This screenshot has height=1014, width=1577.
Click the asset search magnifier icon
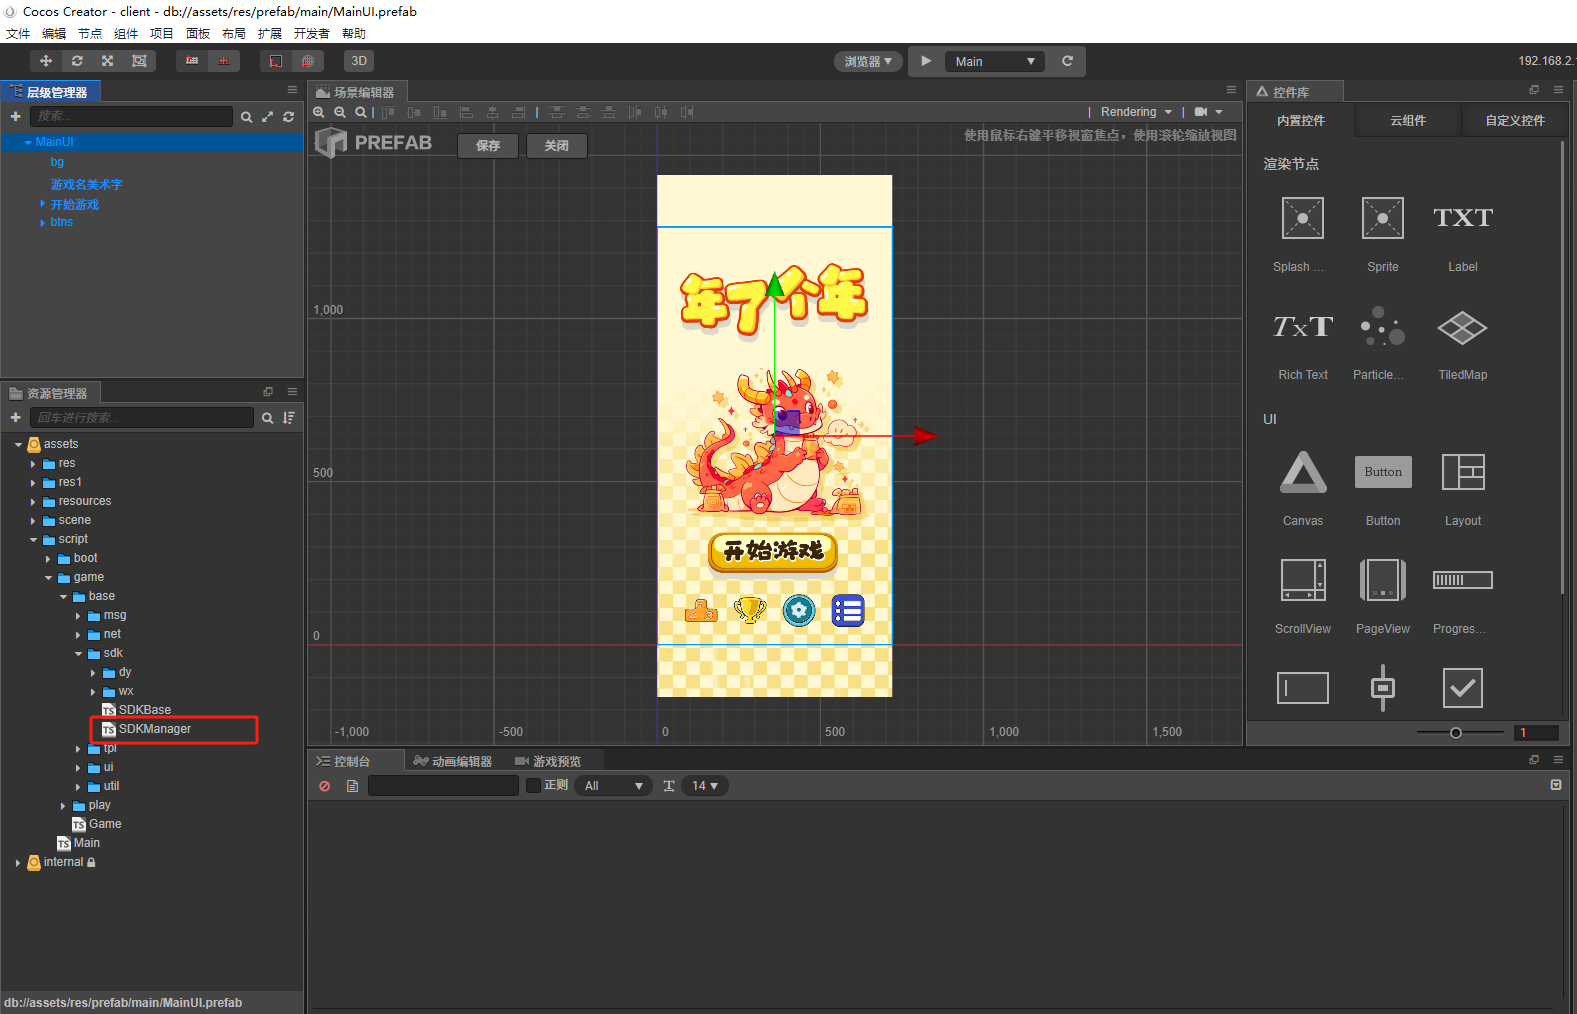pyautogui.click(x=267, y=418)
